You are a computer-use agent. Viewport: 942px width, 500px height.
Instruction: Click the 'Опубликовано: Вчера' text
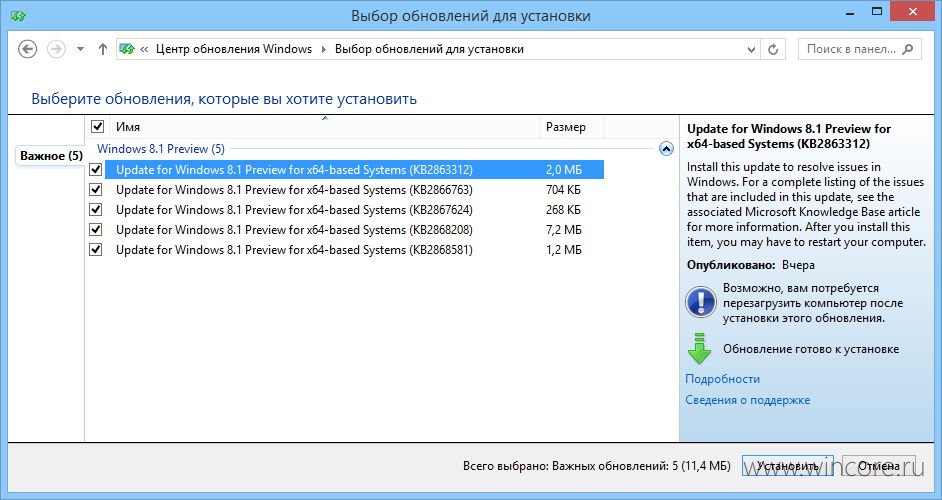tap(751, 265)
